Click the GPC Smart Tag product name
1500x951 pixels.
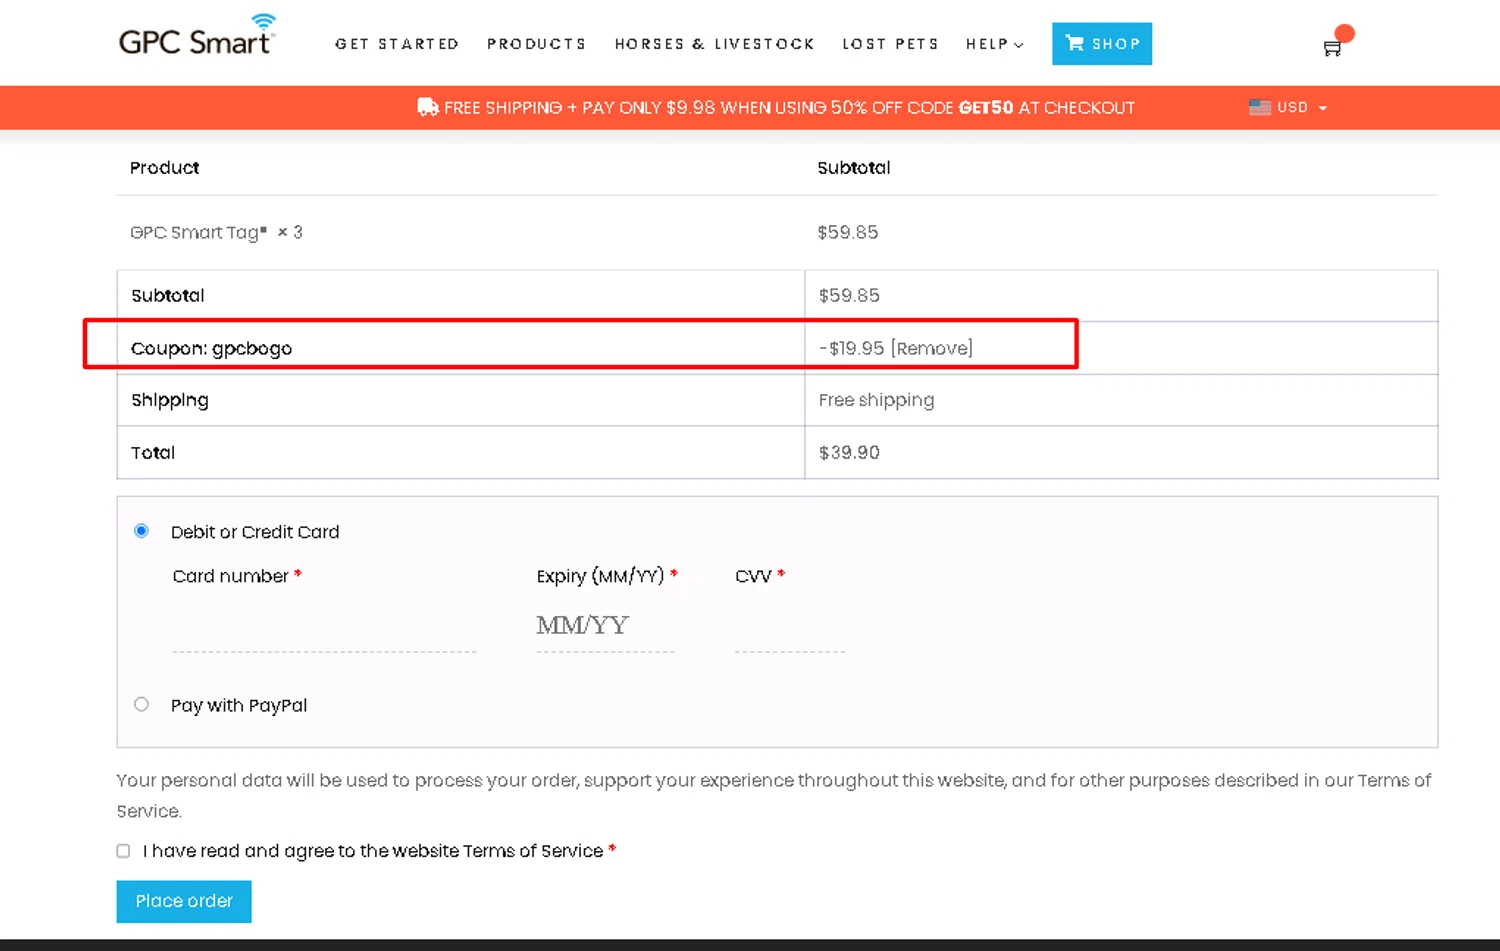(x=199, y=232)
